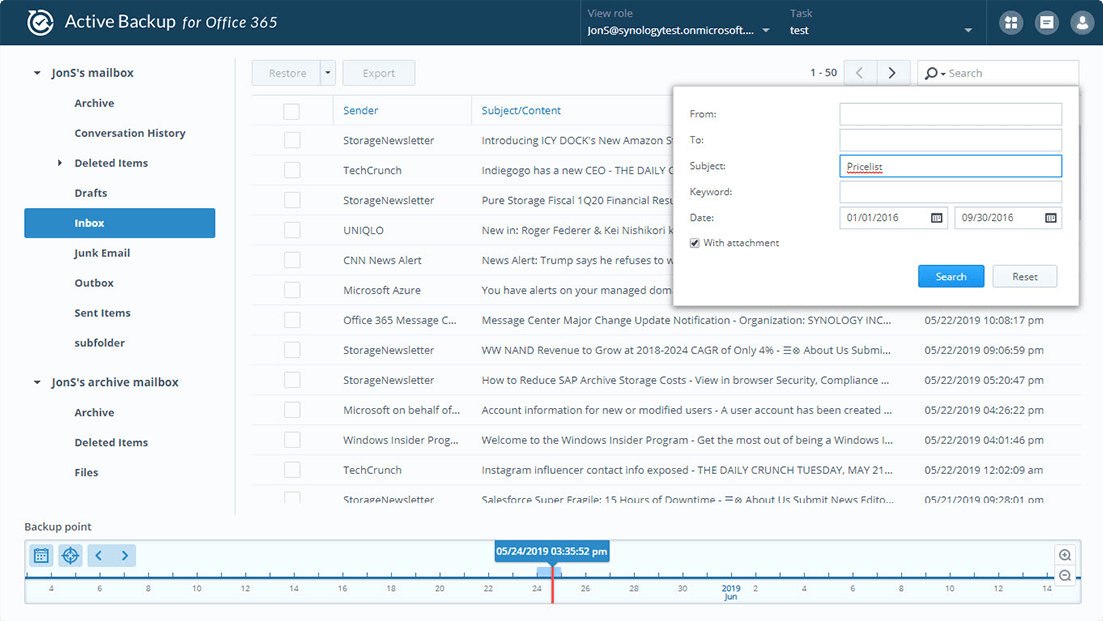This screenshot has height=621, width=1103.
Task: Open the Outbox folder
Action: tap(94, 283)
